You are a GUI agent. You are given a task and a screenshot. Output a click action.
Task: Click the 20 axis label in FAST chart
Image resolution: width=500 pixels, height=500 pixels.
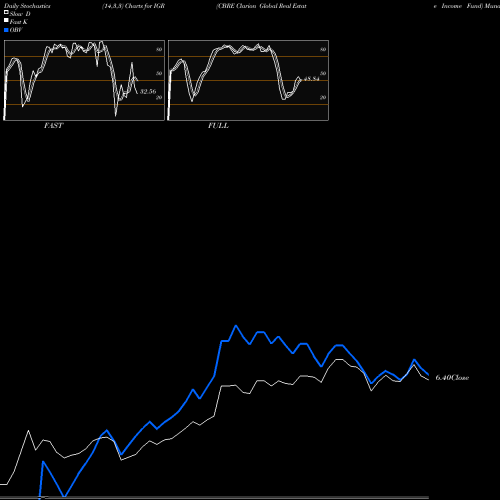coord(159,97)
